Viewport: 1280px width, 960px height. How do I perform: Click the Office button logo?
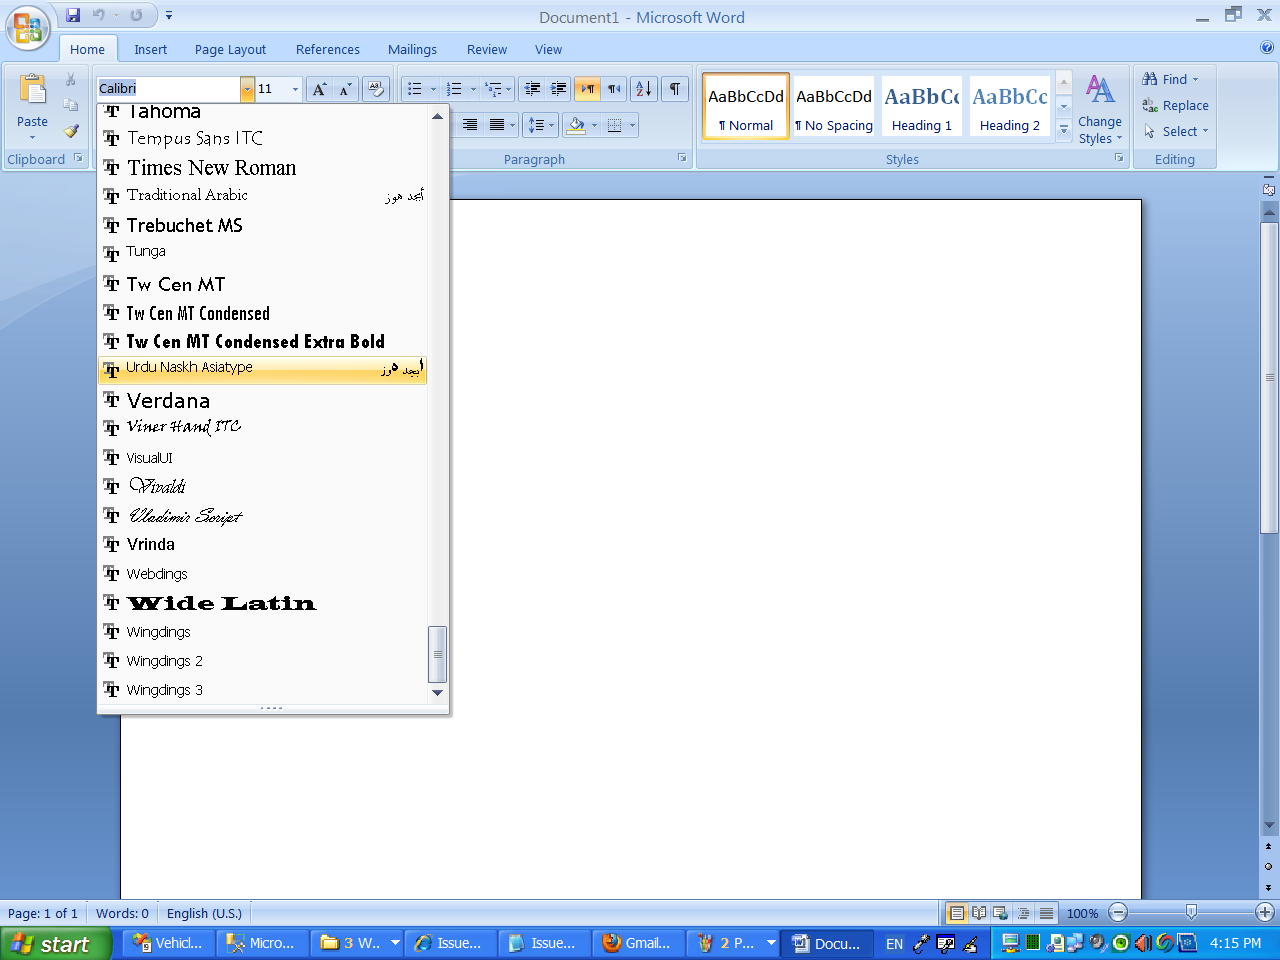tap(27, 27)
